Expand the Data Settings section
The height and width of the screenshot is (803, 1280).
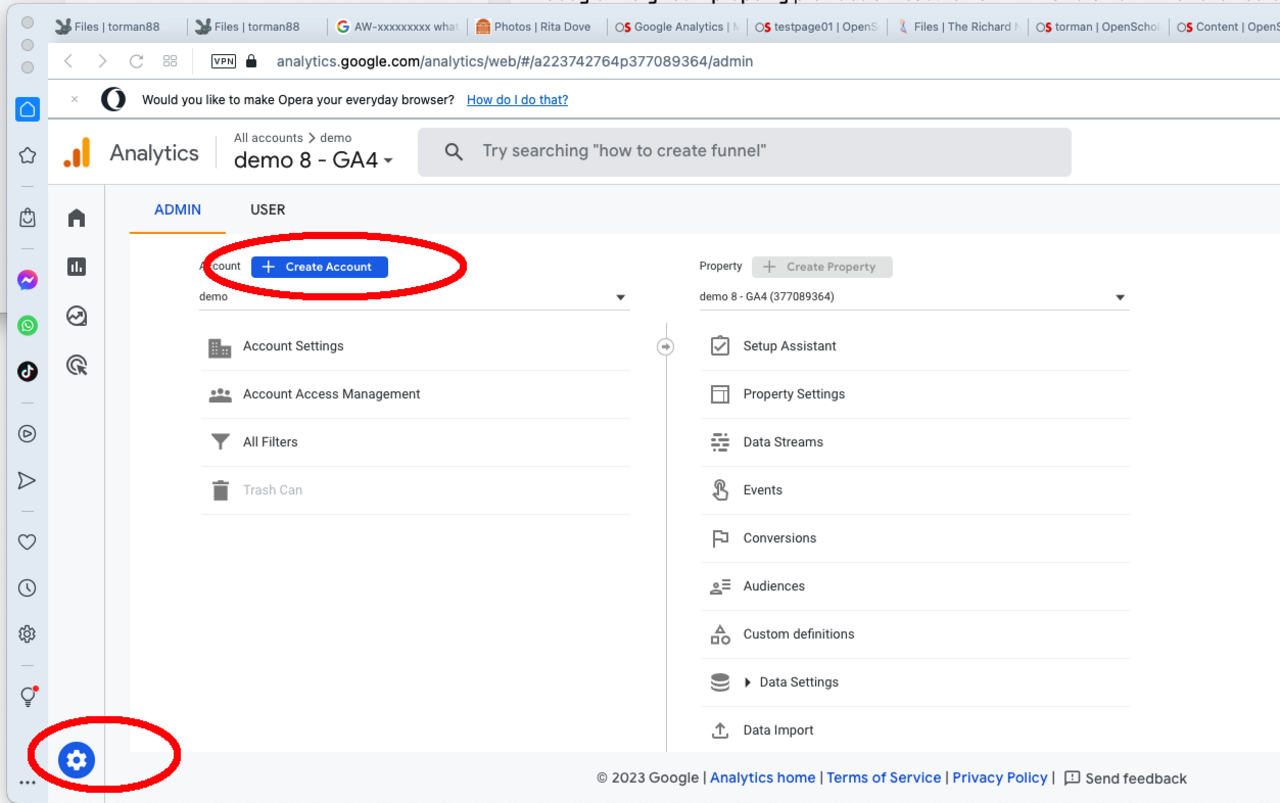(798, 682)
